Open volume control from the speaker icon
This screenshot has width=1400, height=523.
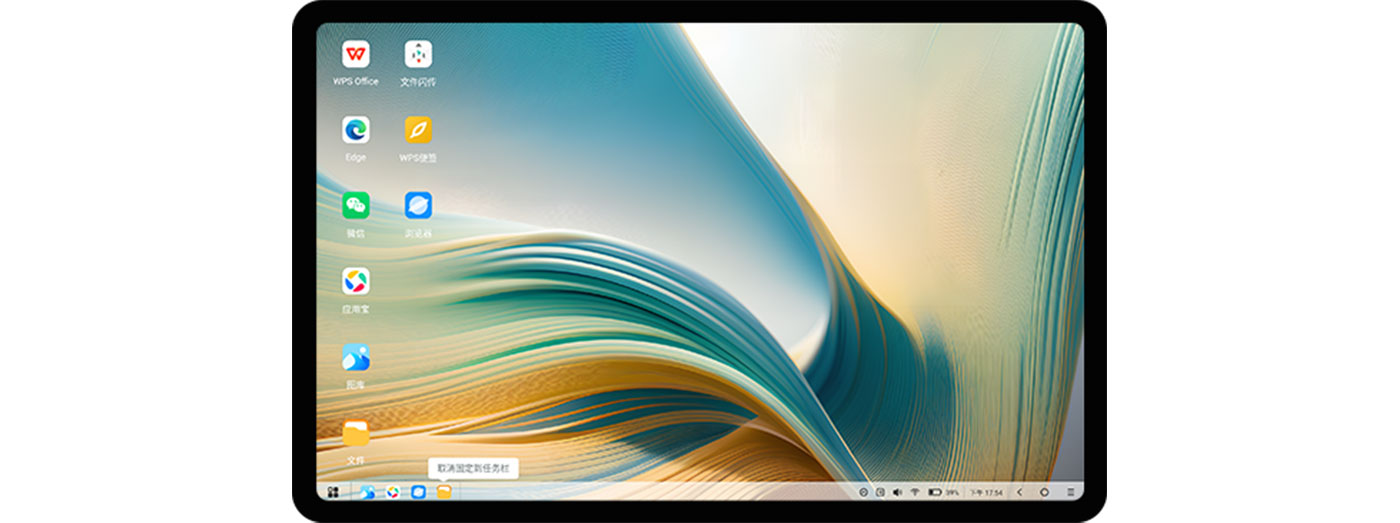[896, 492]
